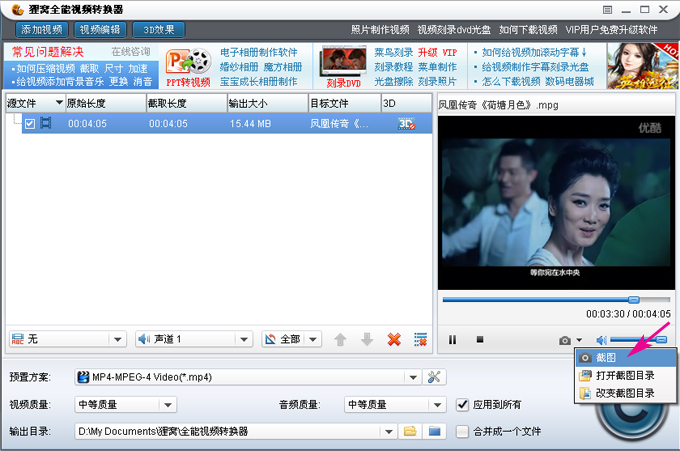
Task: Open the 电子相册制作软件 link
Action: [x=258, y=52]
